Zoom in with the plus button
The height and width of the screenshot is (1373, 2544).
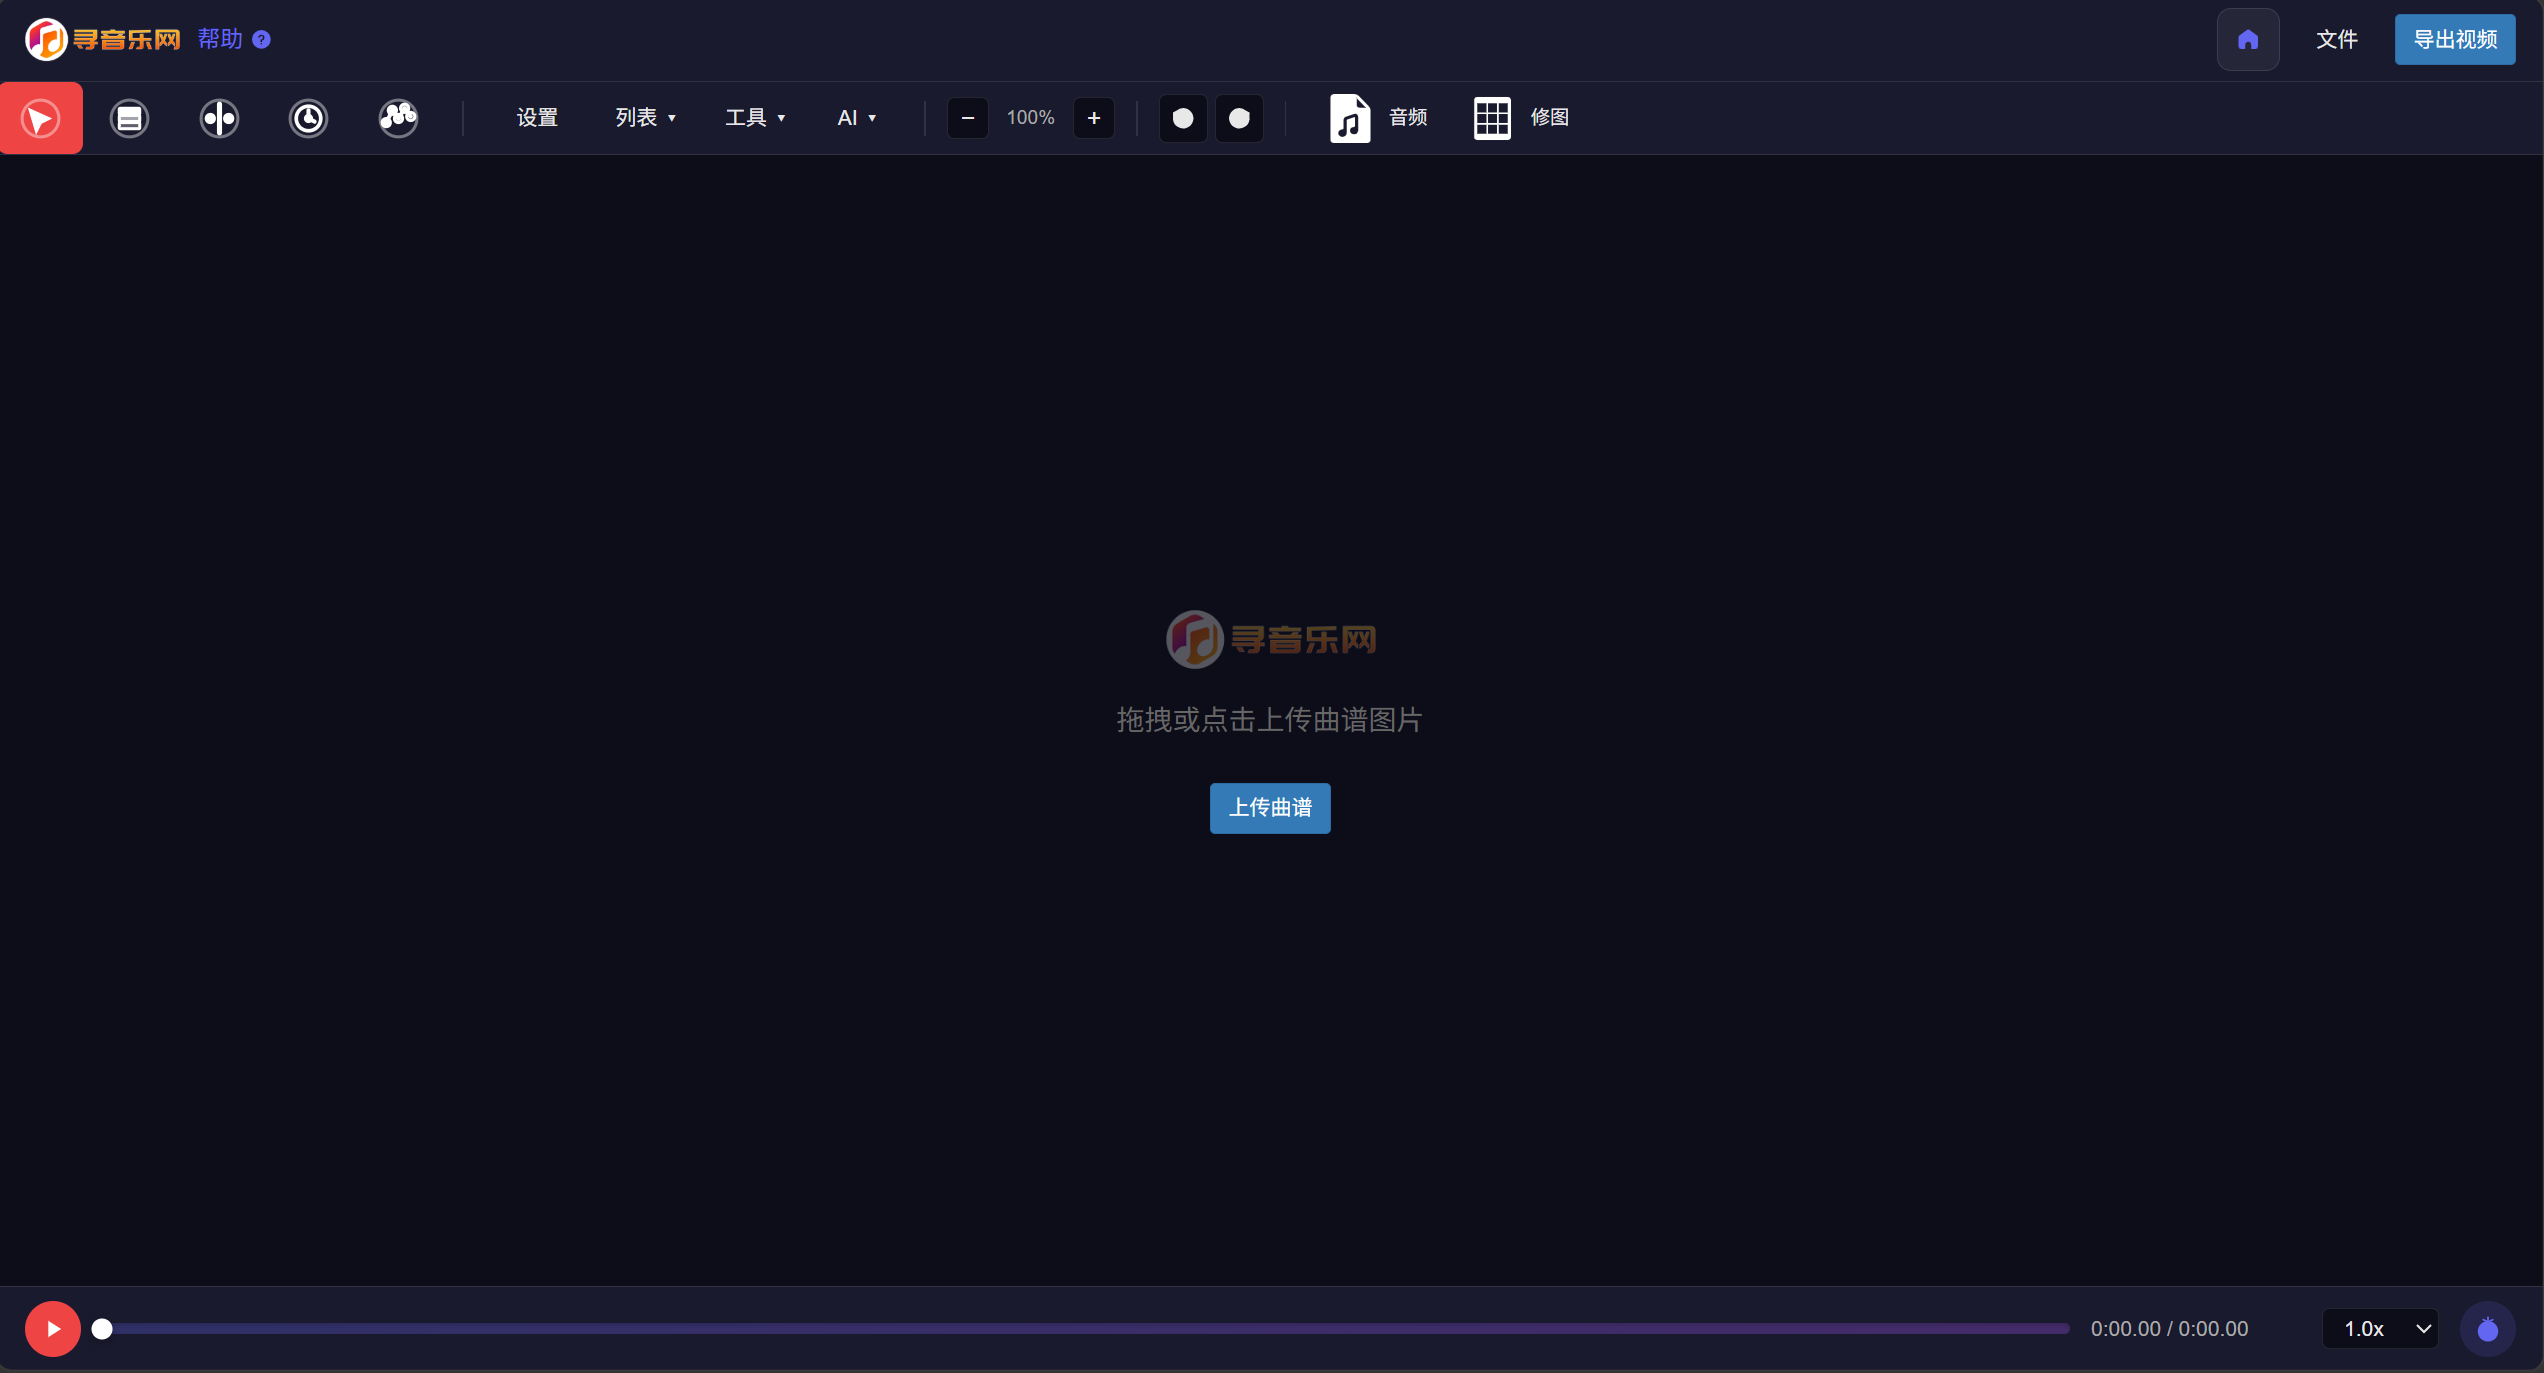(x=1094, y=118)
